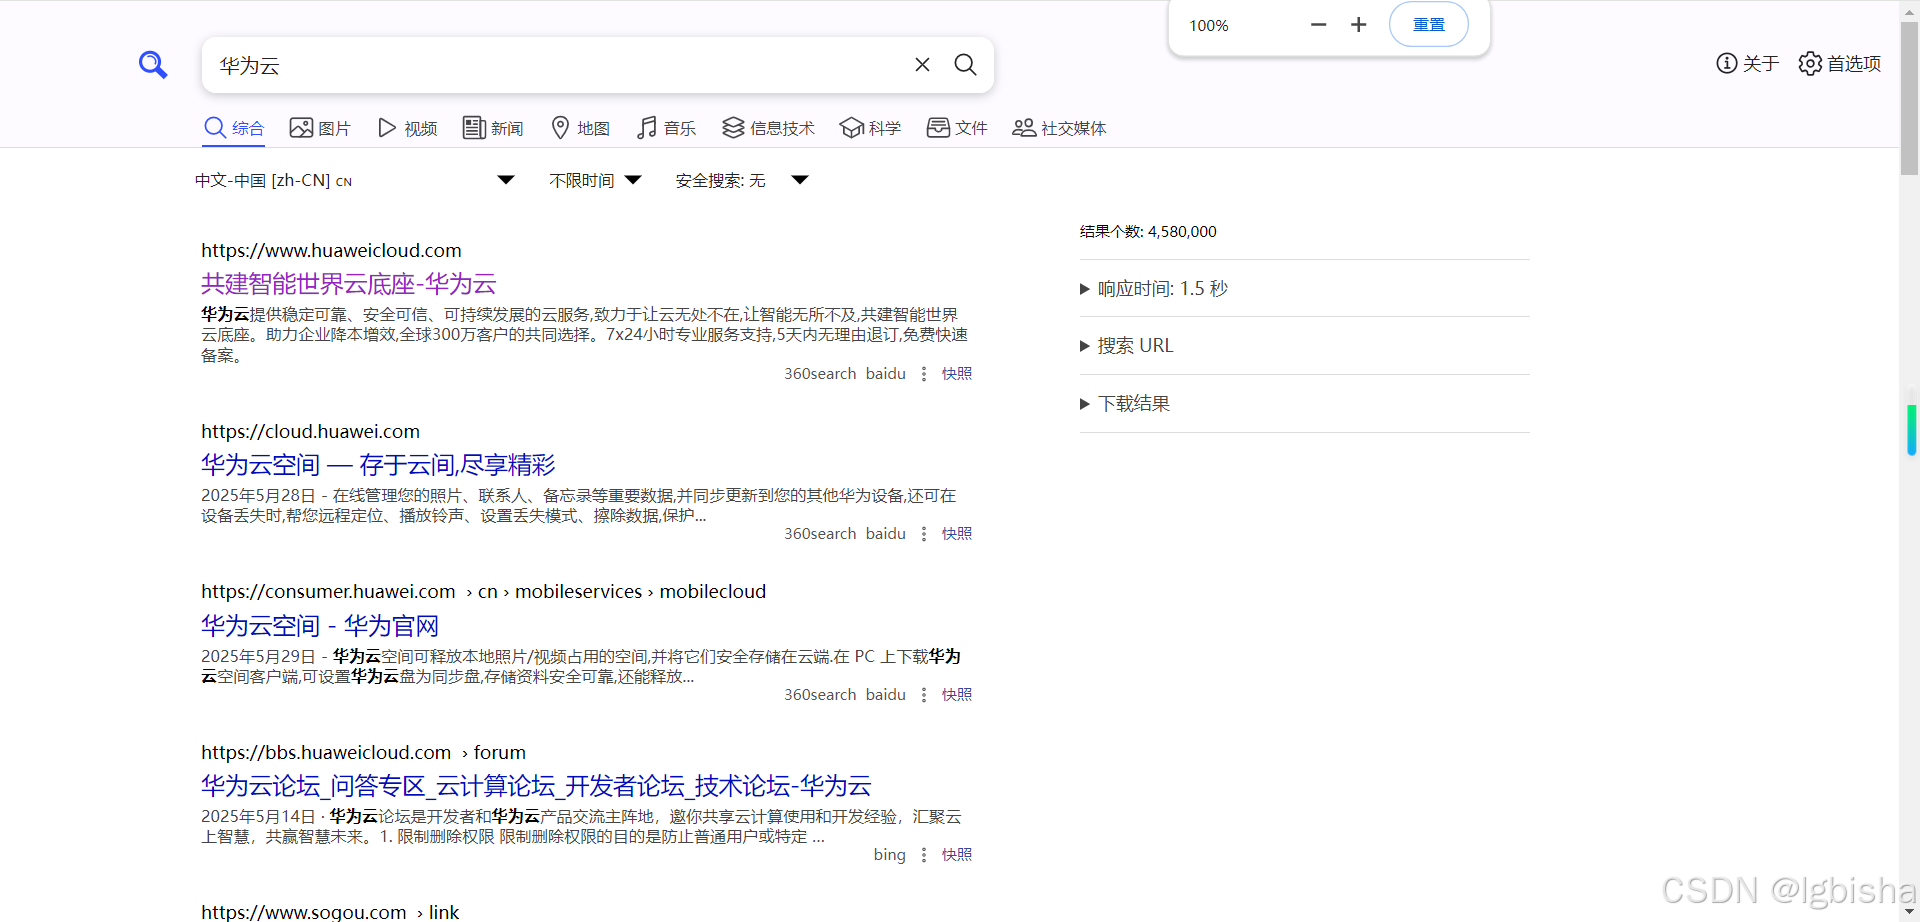
Task: Open 安全搜索 safe search dropdown
Action: point(741,180)
